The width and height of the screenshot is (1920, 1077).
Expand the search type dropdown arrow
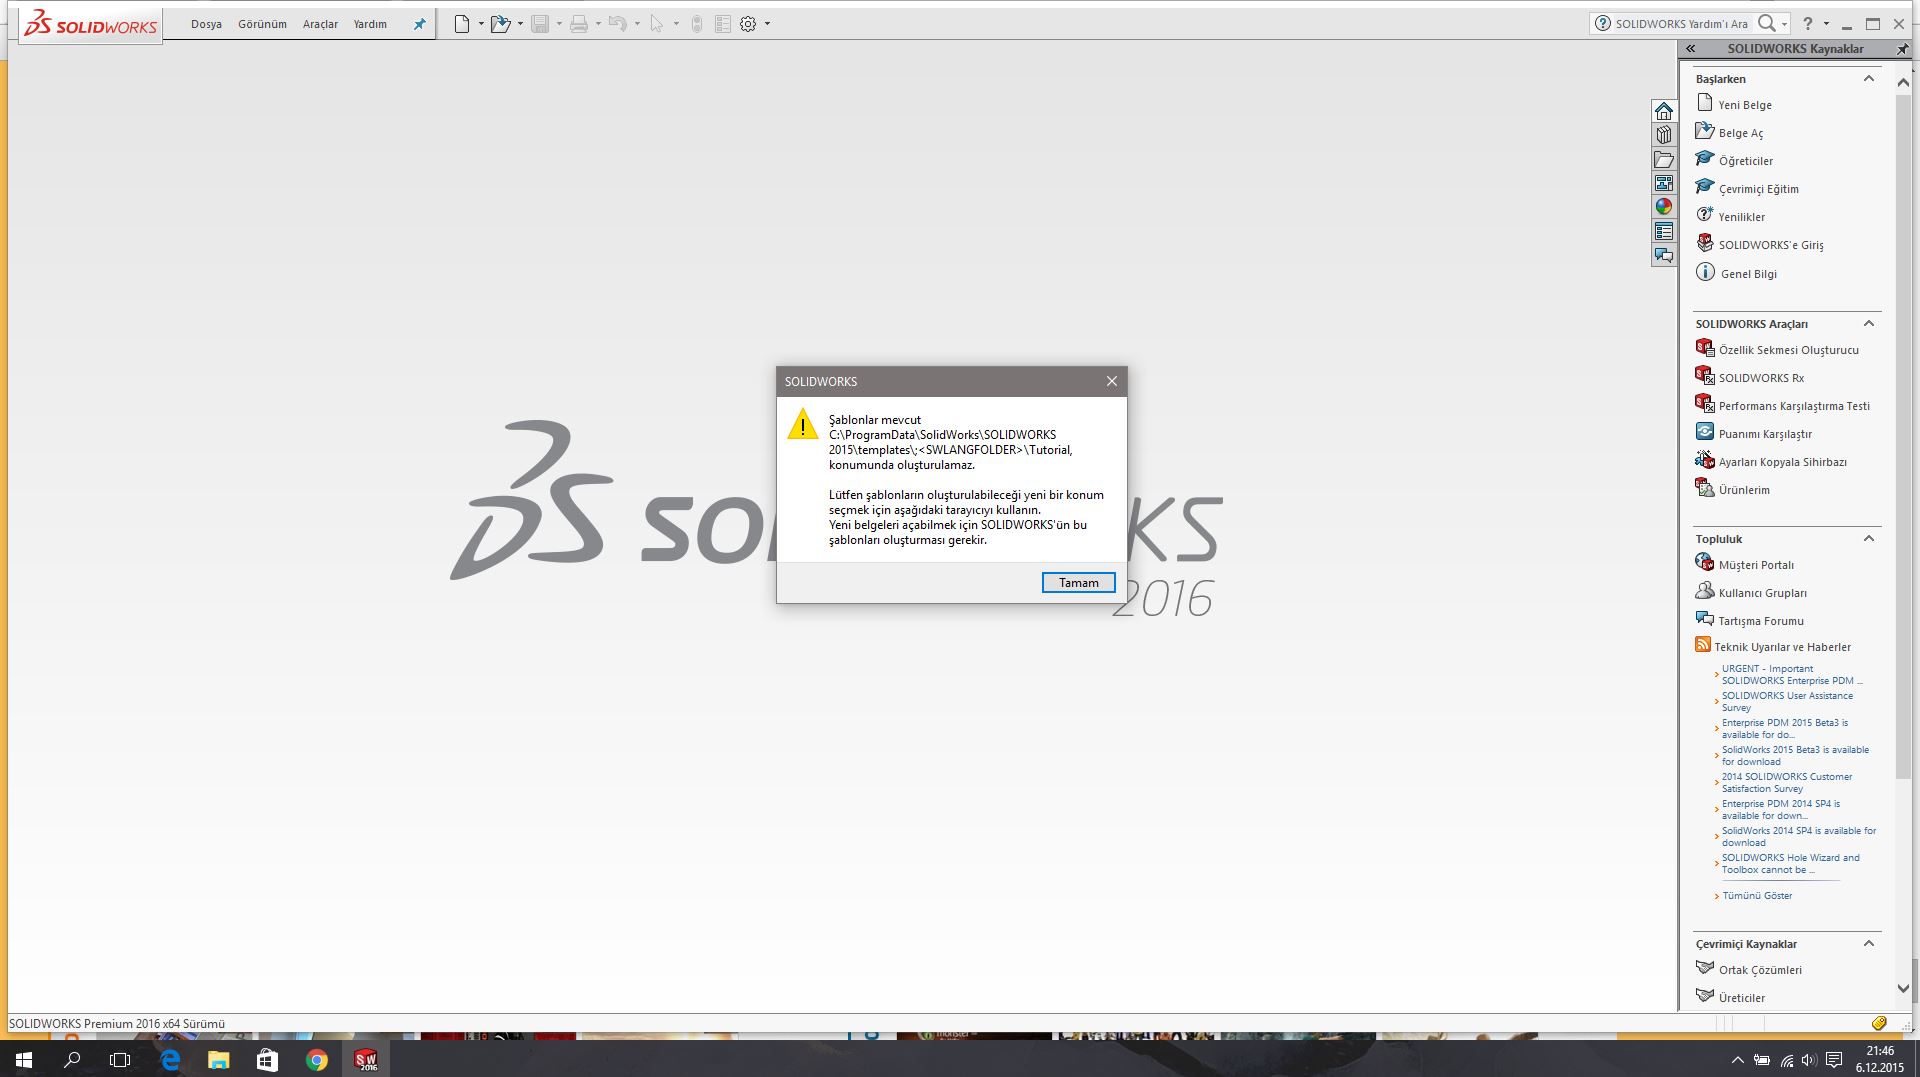1784,24
